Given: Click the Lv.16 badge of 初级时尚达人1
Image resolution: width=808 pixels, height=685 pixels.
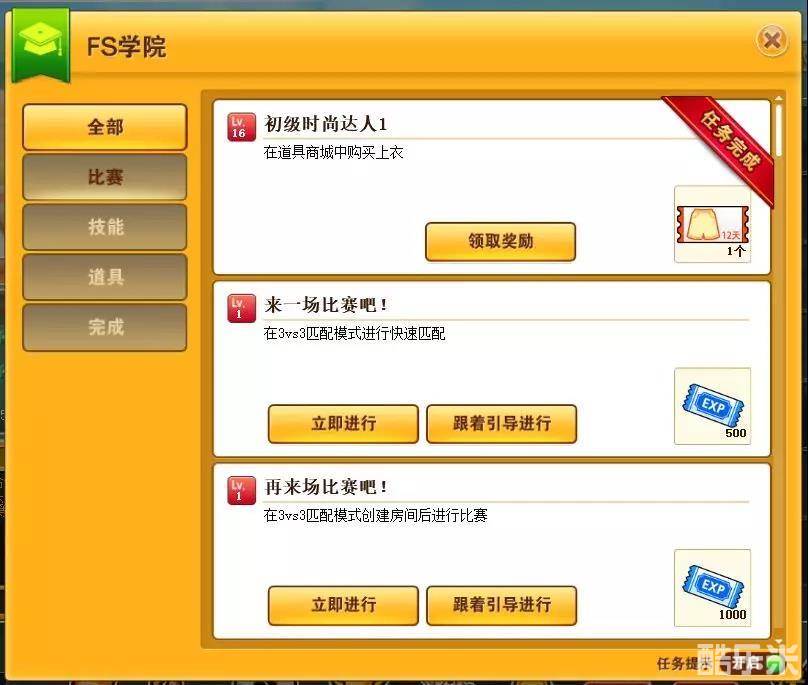Looking at the screenshot, I should (241, 127).
